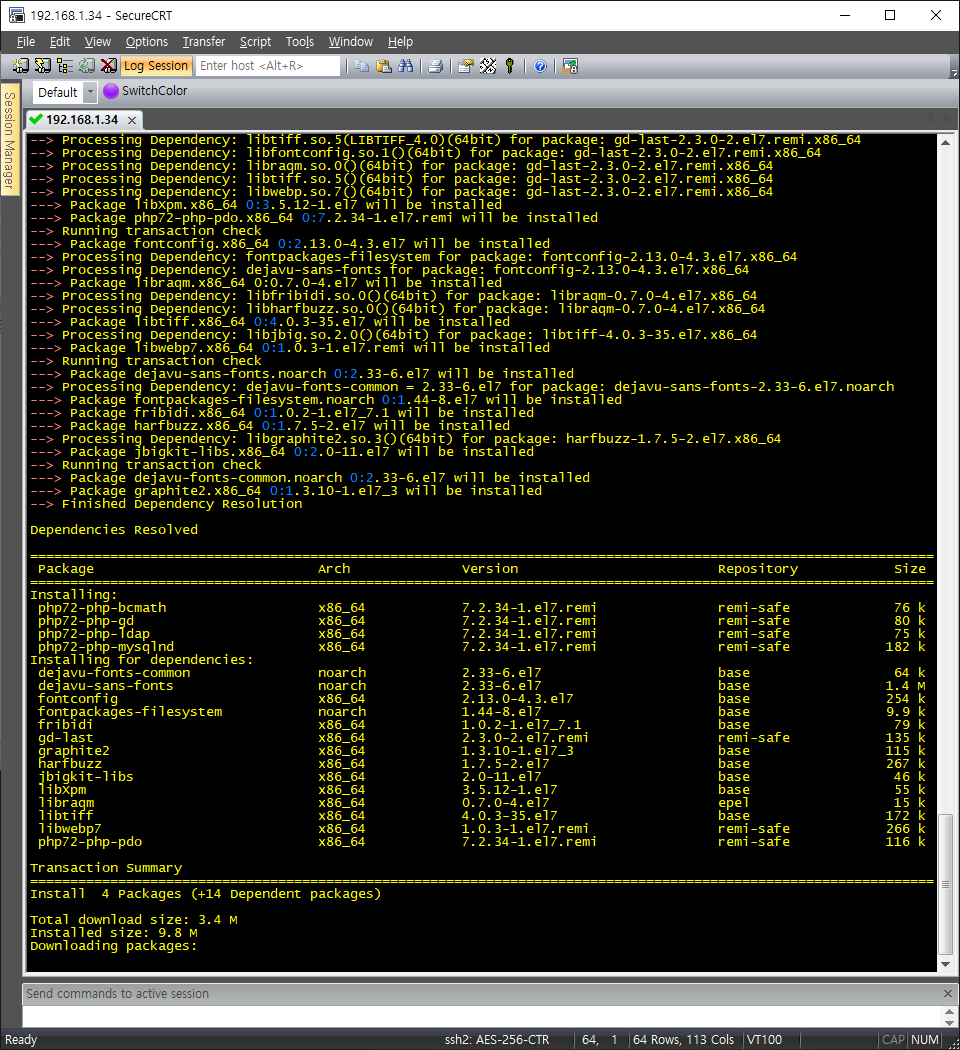Open the File menu
This screenshot has height=1050, width=960.
(x=26, y=42)
